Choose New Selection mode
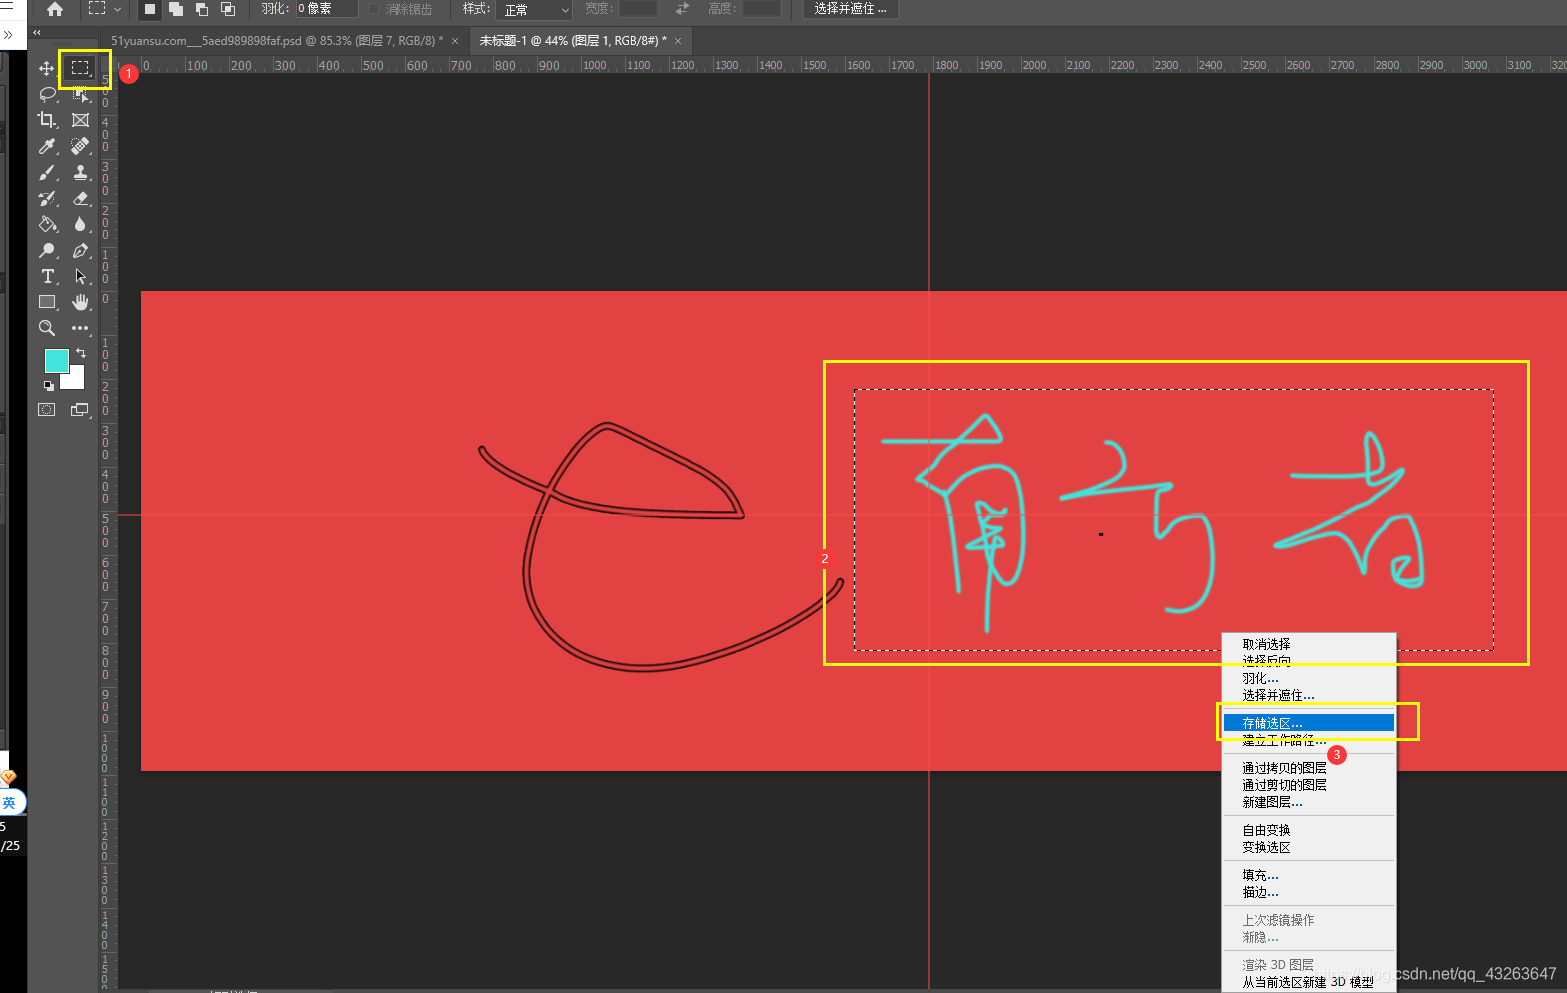1567x993 pixels. pos(149,9)
